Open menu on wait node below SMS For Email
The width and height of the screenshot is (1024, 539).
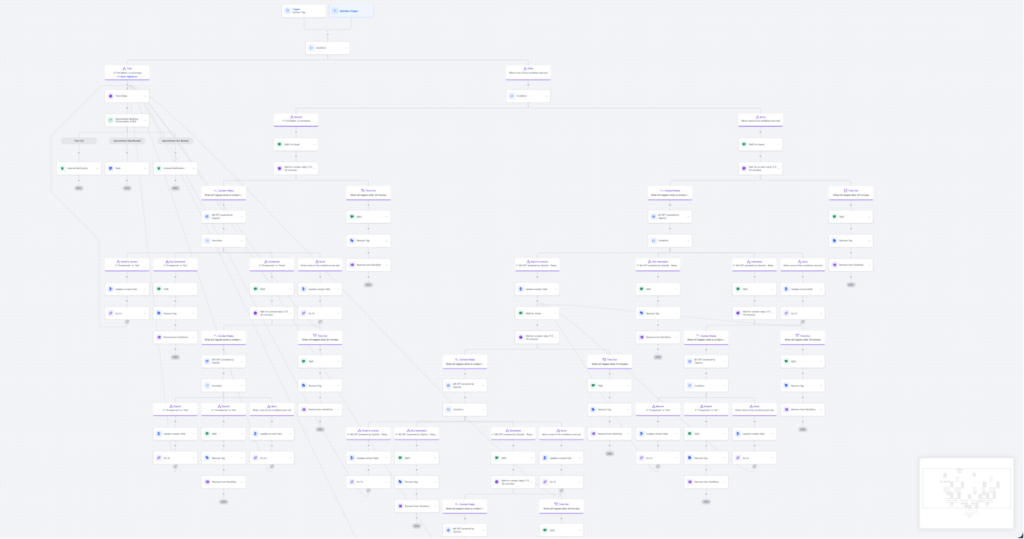click(314, 168)
